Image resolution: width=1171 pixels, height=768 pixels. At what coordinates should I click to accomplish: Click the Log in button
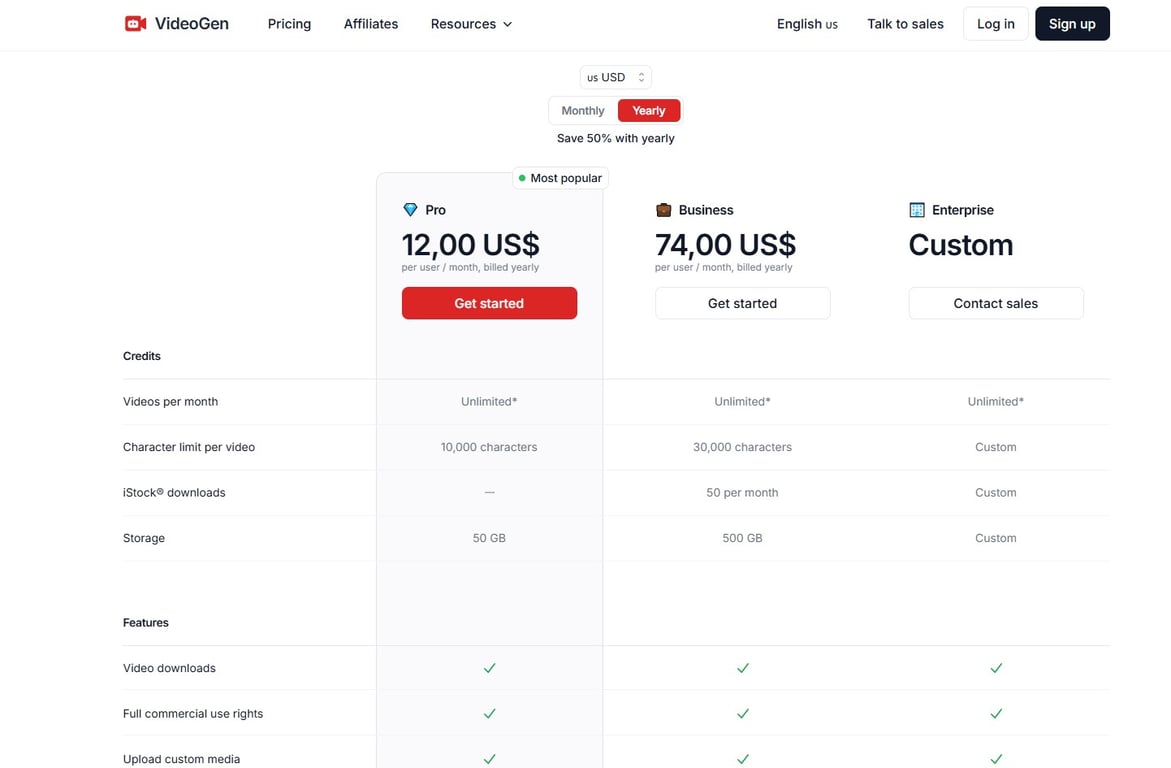(995, 24)
